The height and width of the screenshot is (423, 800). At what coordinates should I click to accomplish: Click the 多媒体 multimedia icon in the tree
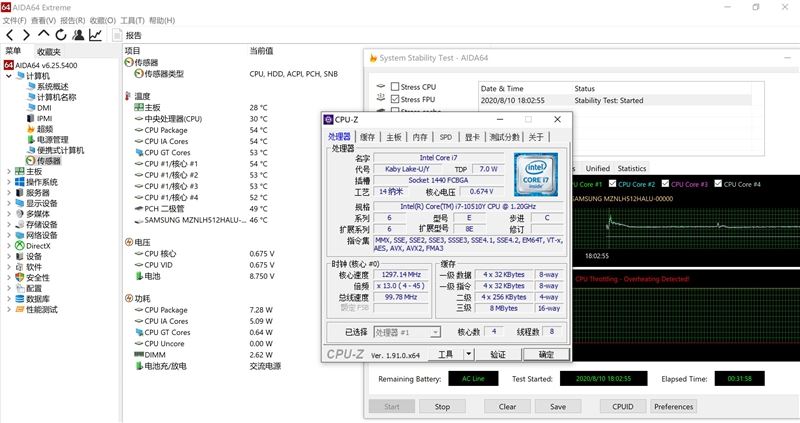pyautogui.click(x=20, y=214)
